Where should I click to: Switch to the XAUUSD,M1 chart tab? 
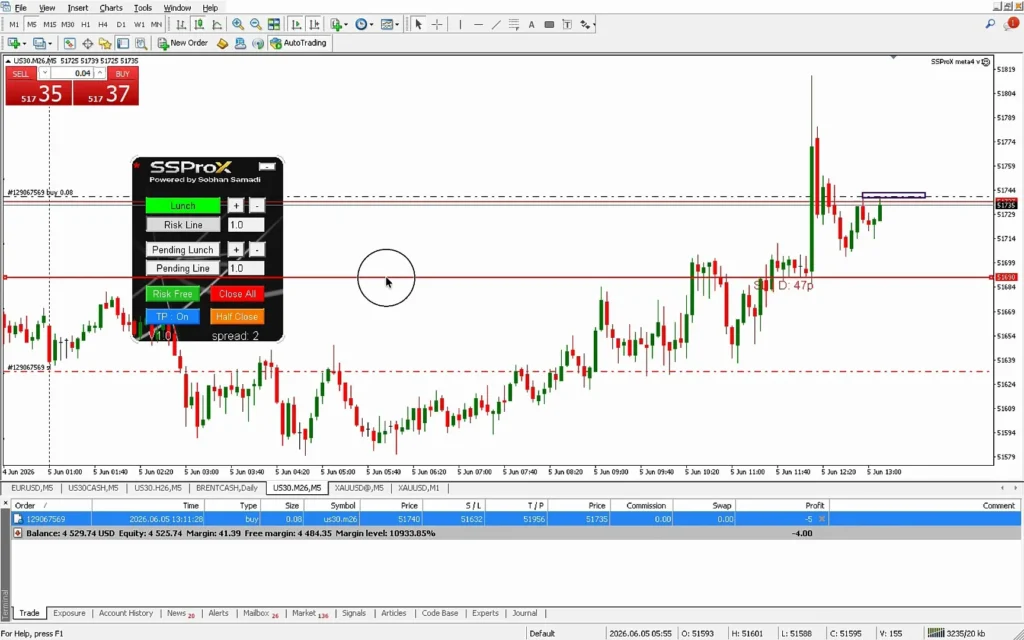419,488
